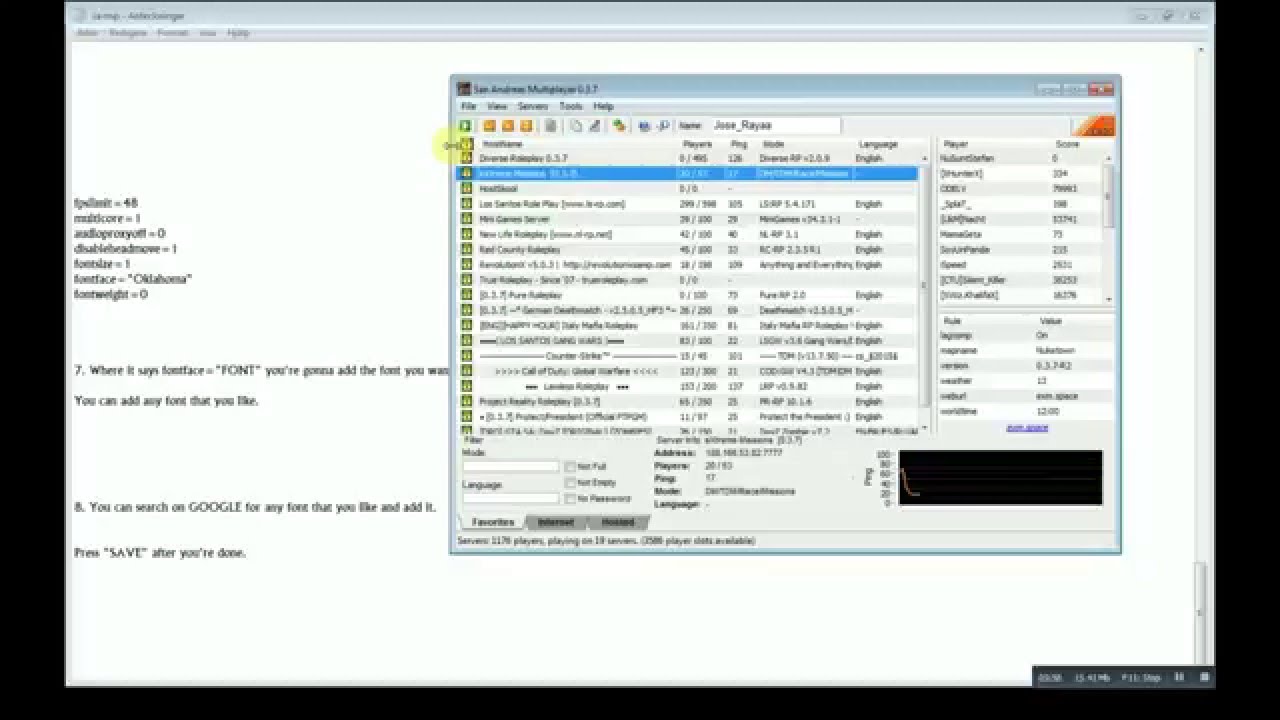Select the LOS SANTOS GANG WARS server row
1280x720 pixels.
pos(687,341)
